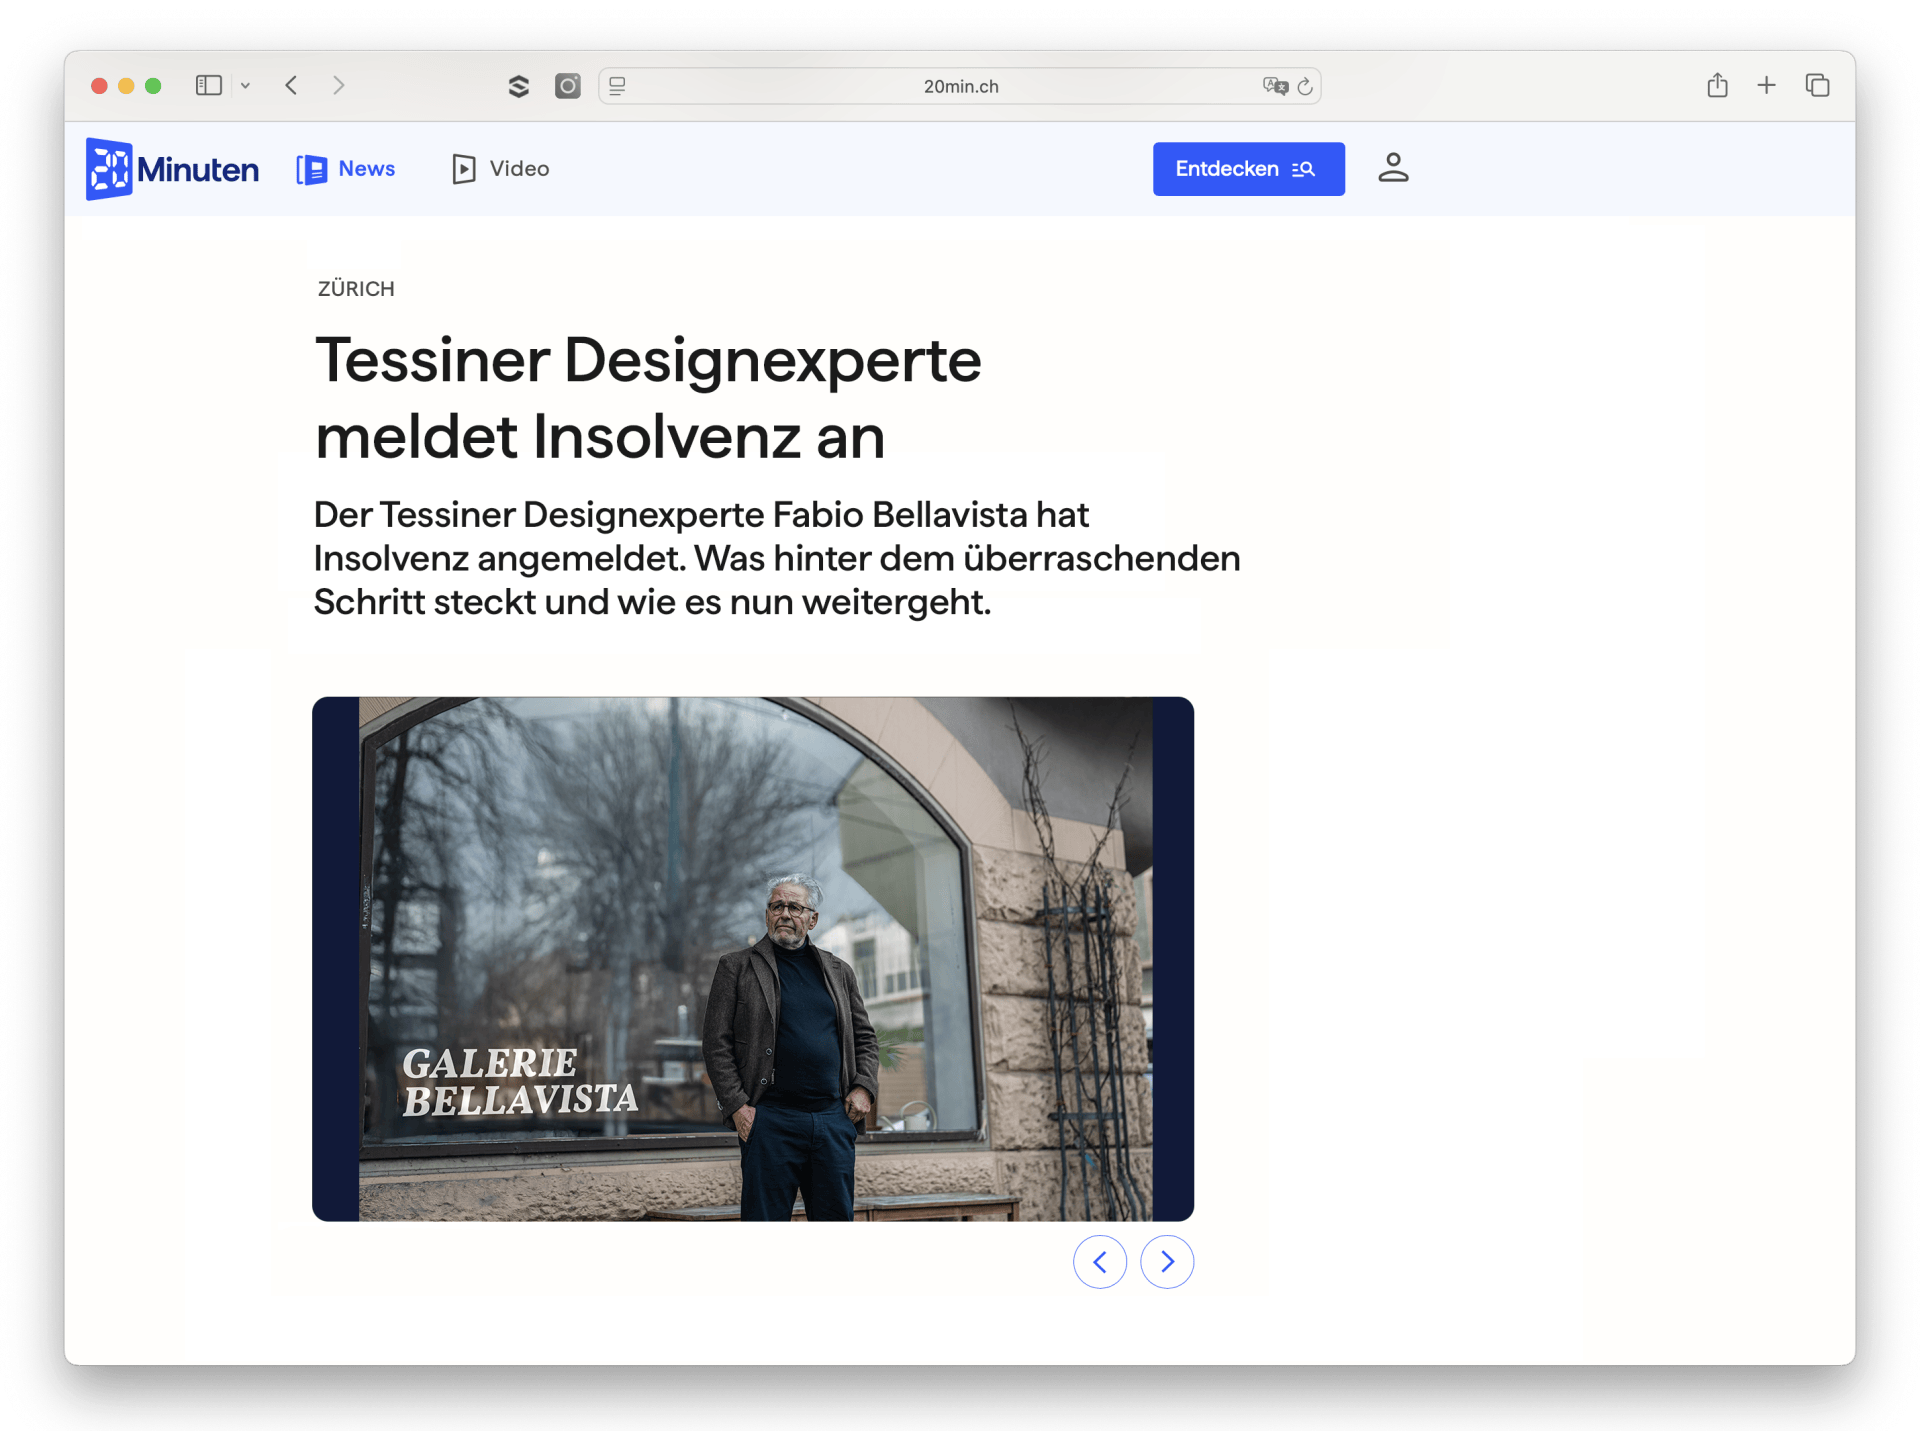Reload the 20min.ch page
The image size is (1920, 1431).
[x=1304, y=86]
